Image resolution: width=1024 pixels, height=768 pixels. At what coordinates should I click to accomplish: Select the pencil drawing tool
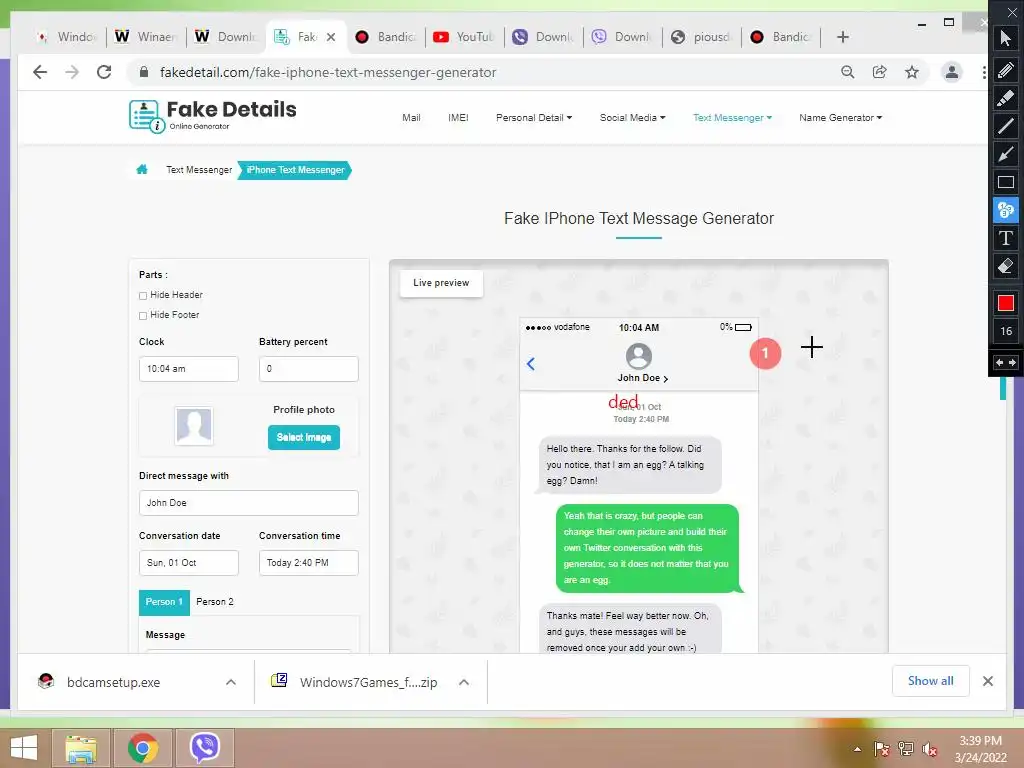[x=1006, y=69]
